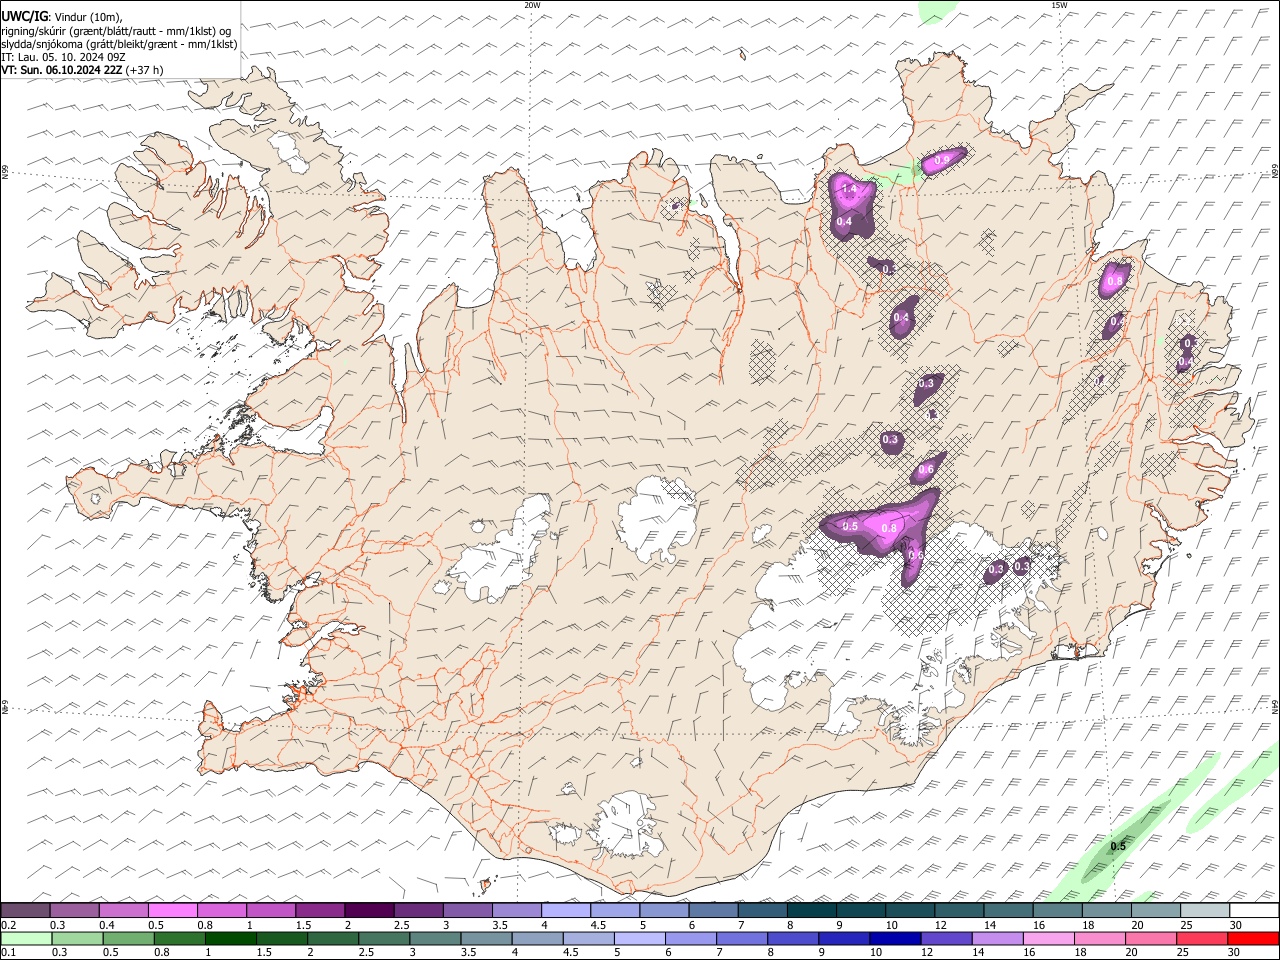Pick the 16 light pink rain-scale swatch
This screenshot has width=1280, height=960.
click(1047, 938)
